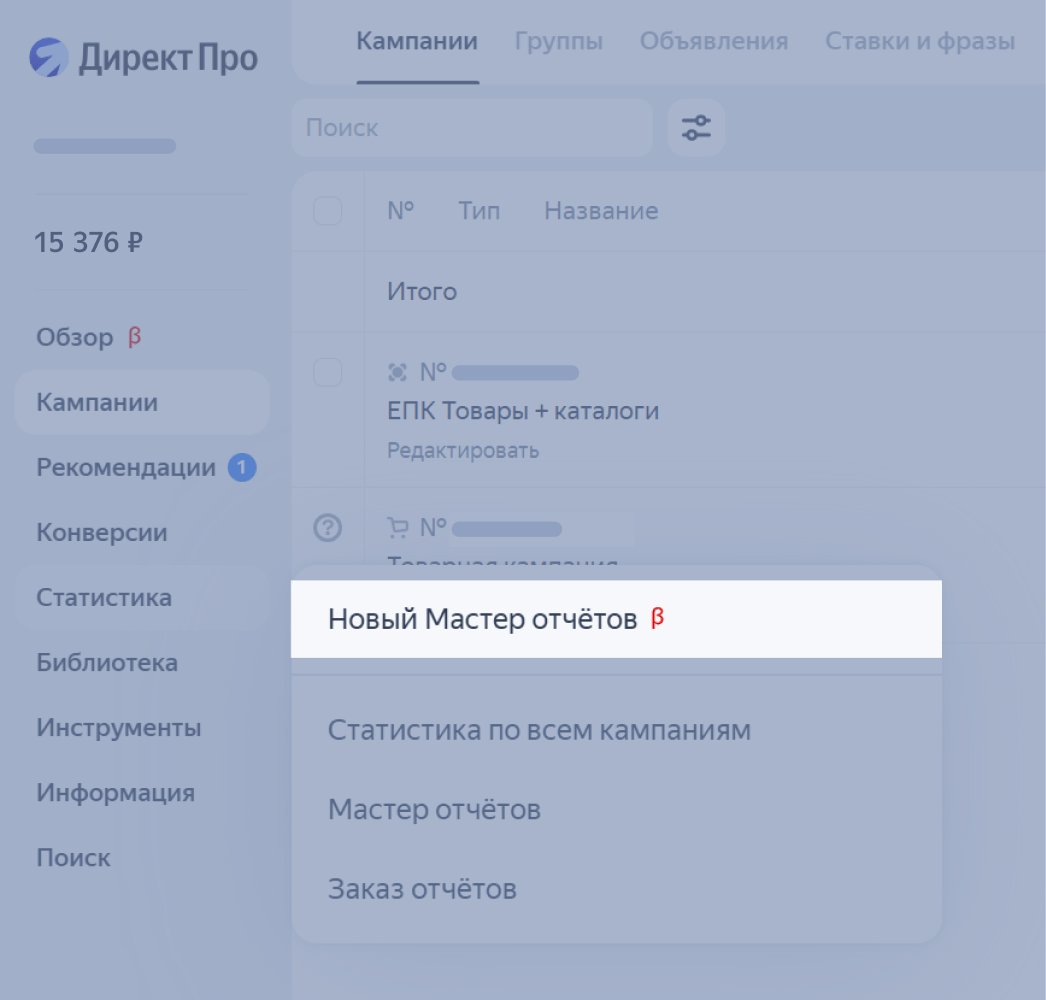The height and width of the screenshot is (1000, 1046).
Task: Toggle the select-all checkbox in table header
Action: click(x=328, y=211)
